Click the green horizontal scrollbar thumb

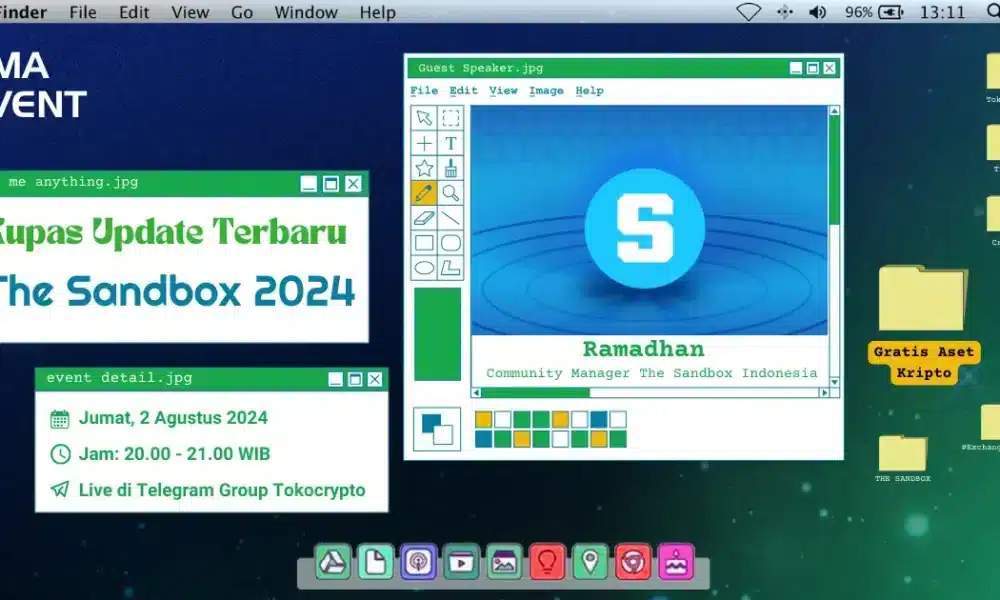click(x=536, y=393)
